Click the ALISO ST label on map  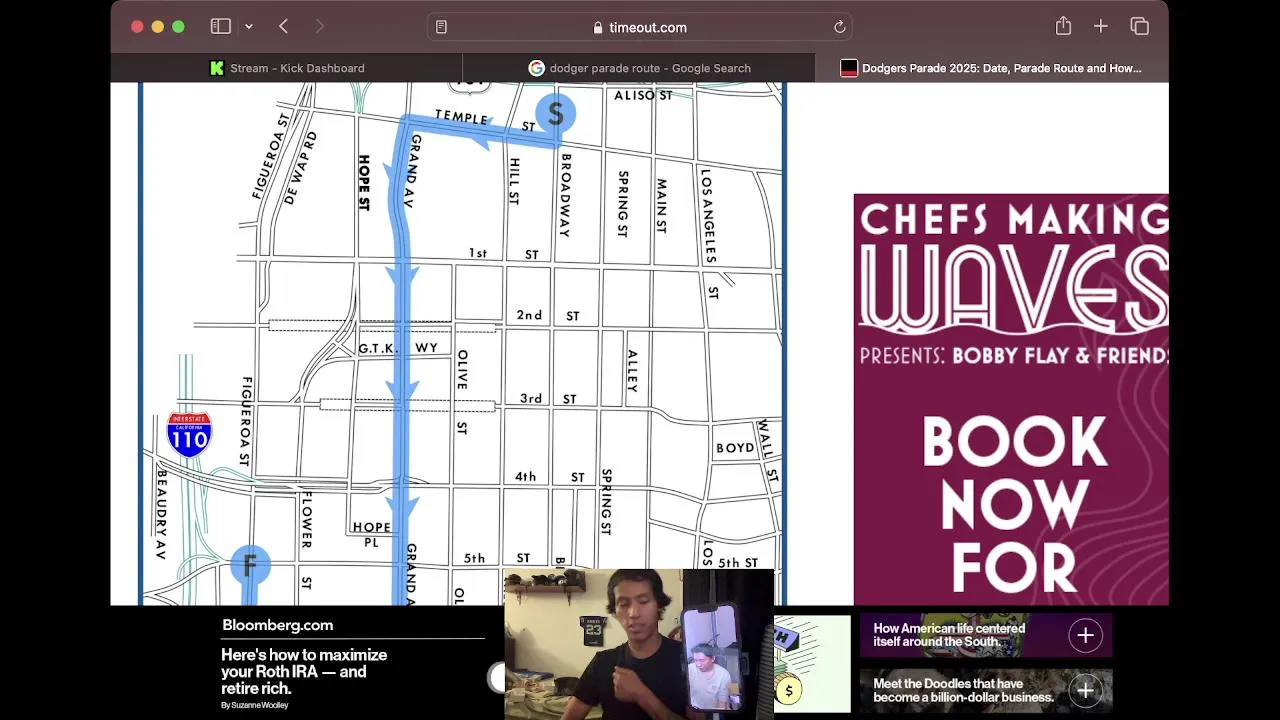(x=643, y=95)
